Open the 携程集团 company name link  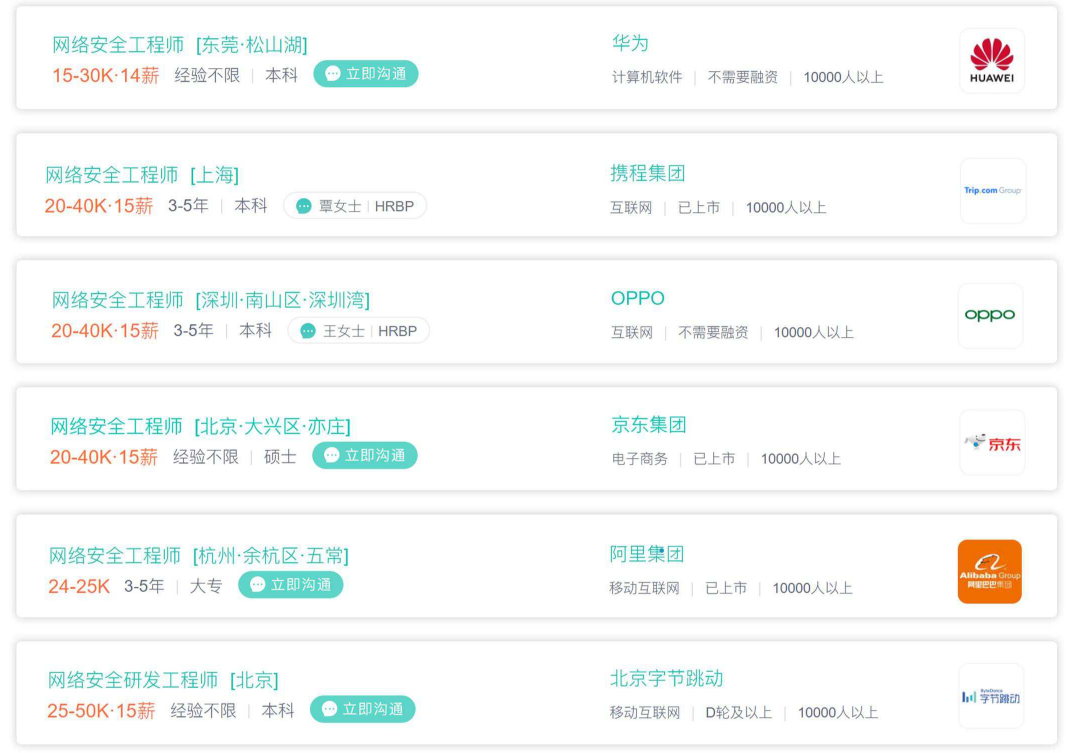click(647, 173)
